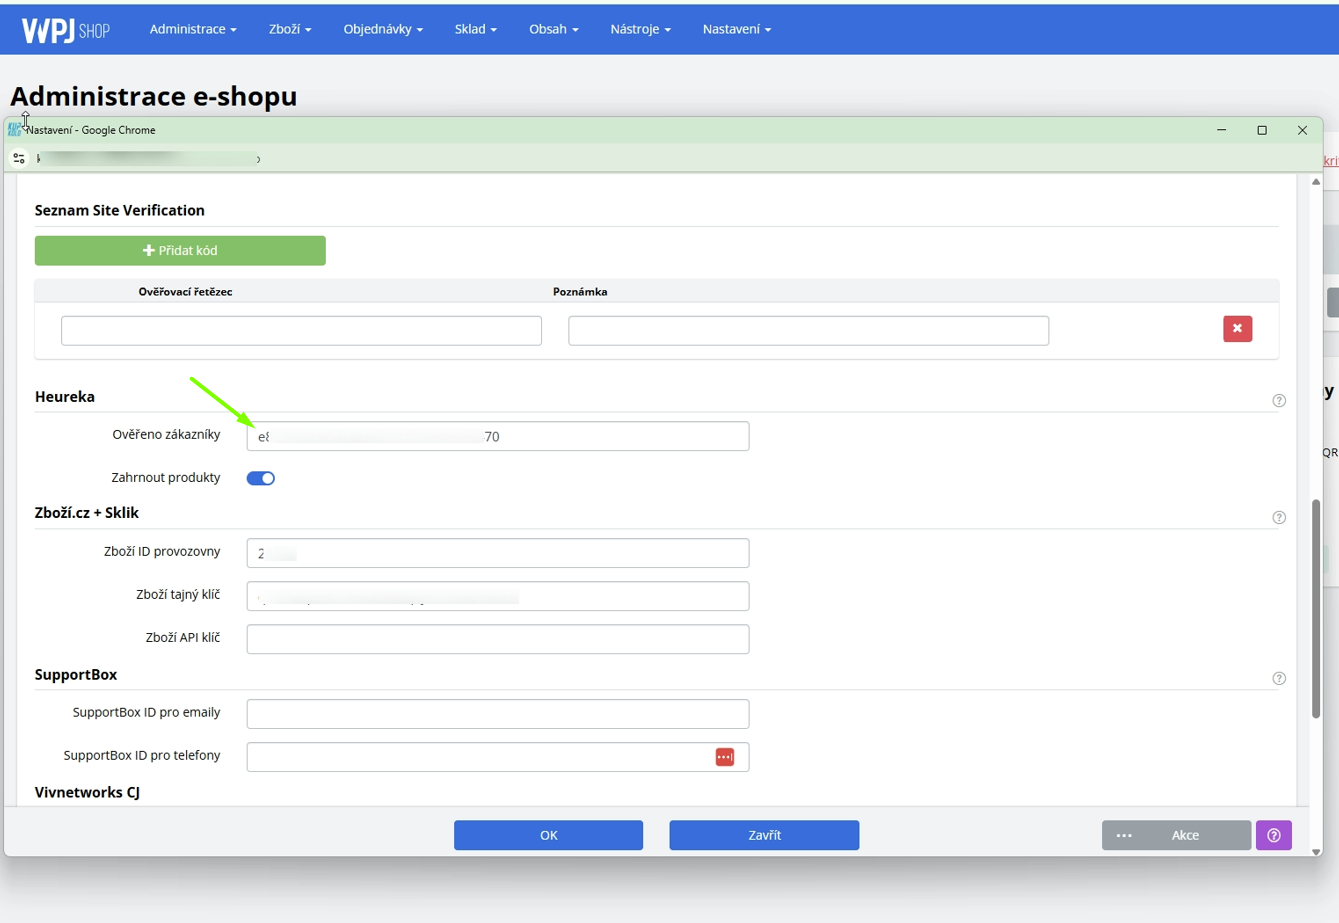Screen dimensions: 1339x923
Task: Click the Administrace e-shopu page title
Action: click(x=154, y=96)
